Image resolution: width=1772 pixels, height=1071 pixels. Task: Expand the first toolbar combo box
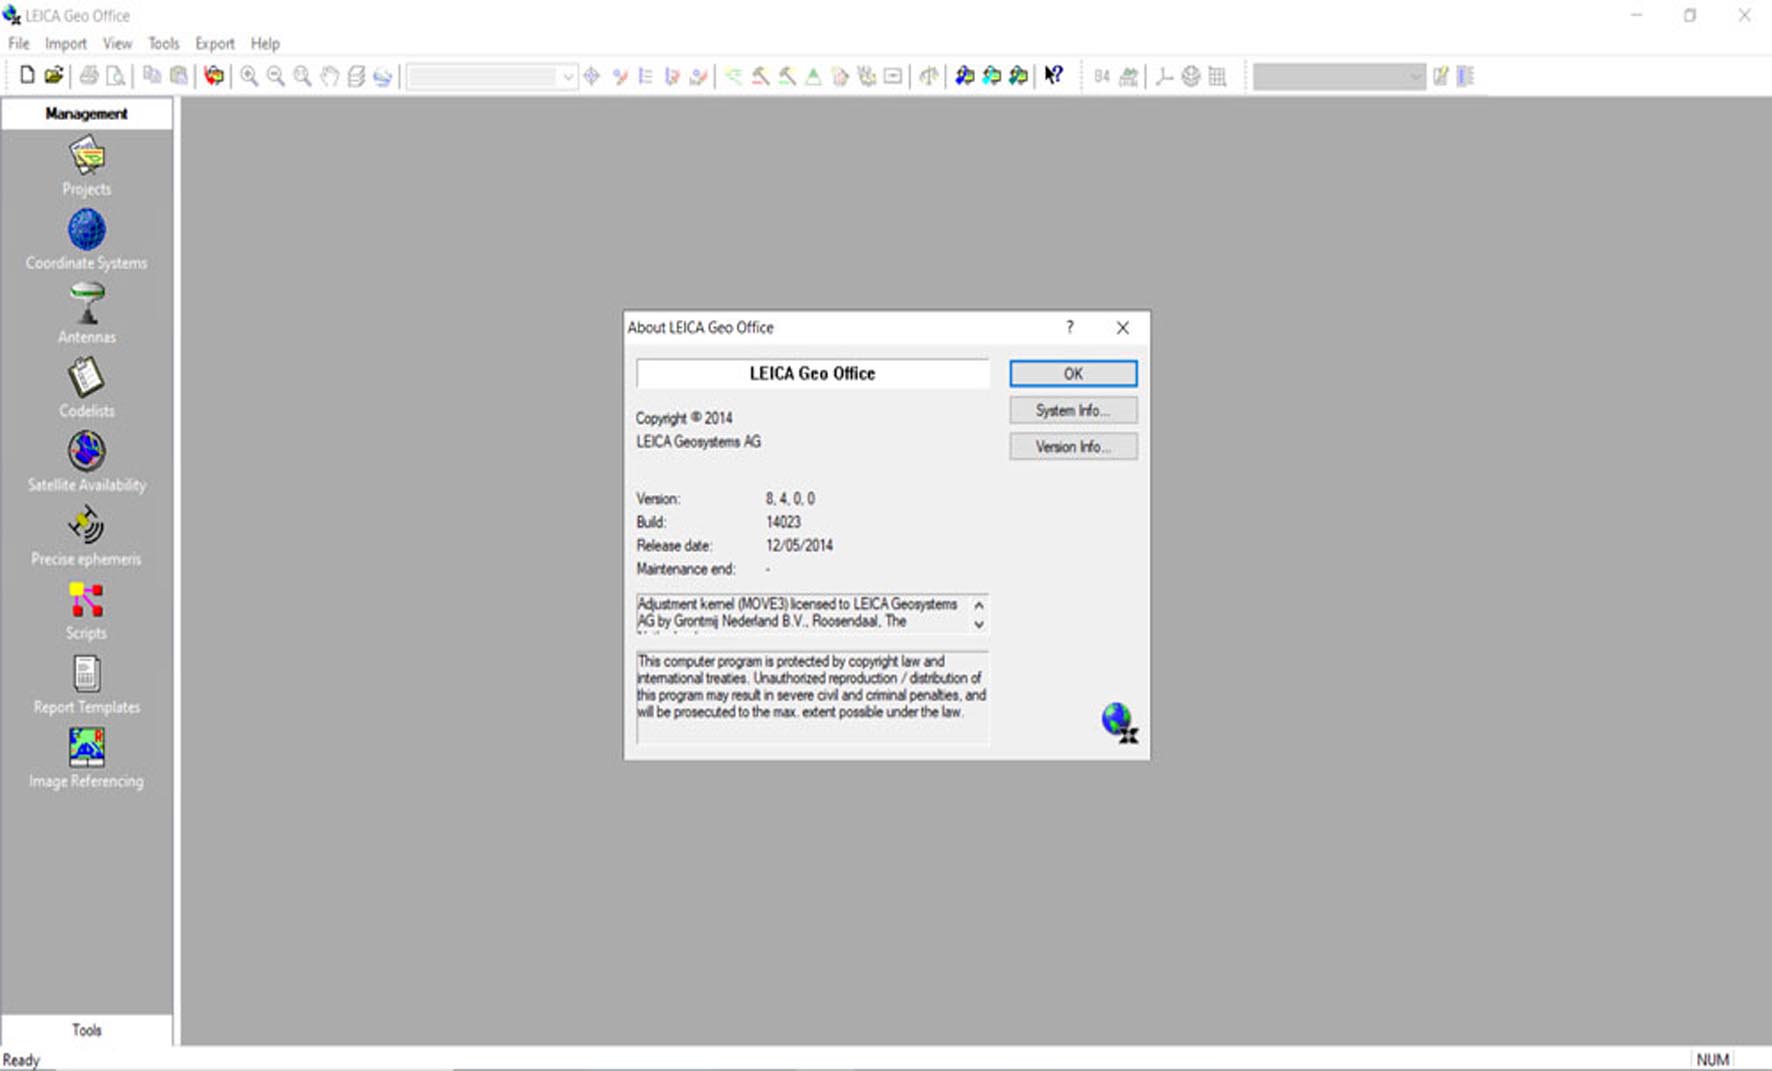pos(567,77)
